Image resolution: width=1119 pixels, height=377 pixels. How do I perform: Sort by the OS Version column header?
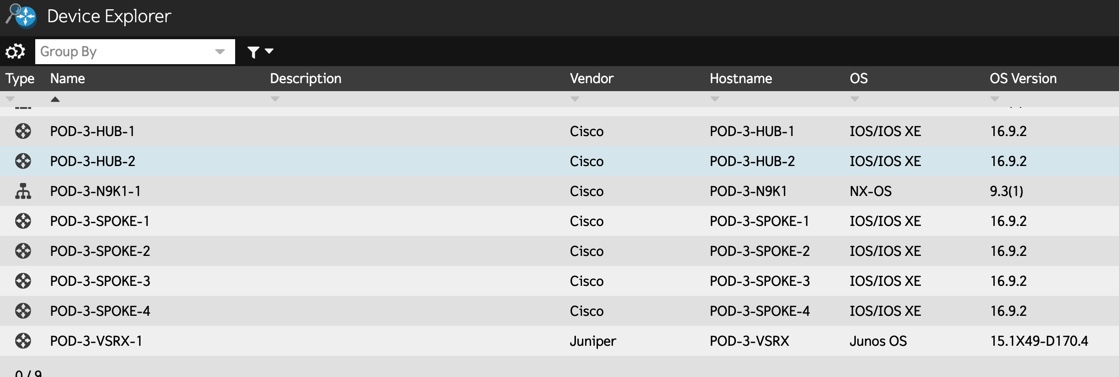click(1023, 79)
